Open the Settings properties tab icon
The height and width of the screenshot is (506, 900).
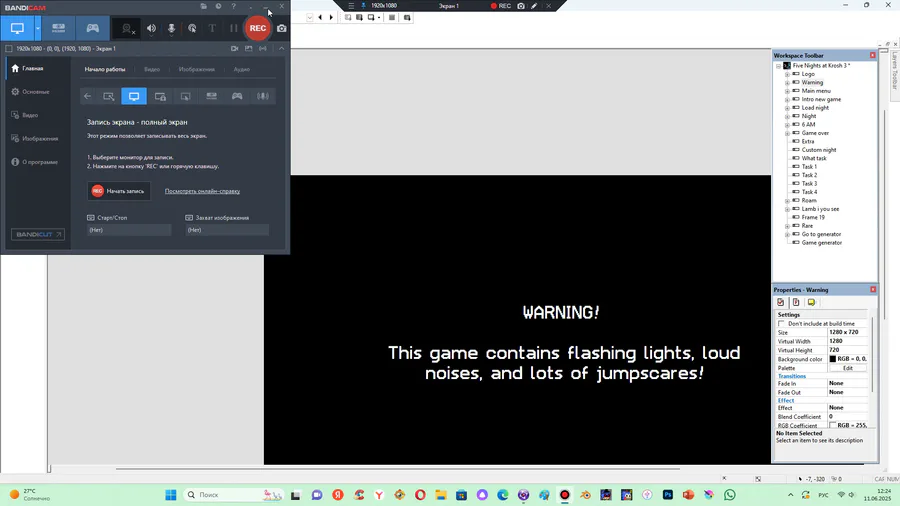pyautogui.click(x=781, y=302)
